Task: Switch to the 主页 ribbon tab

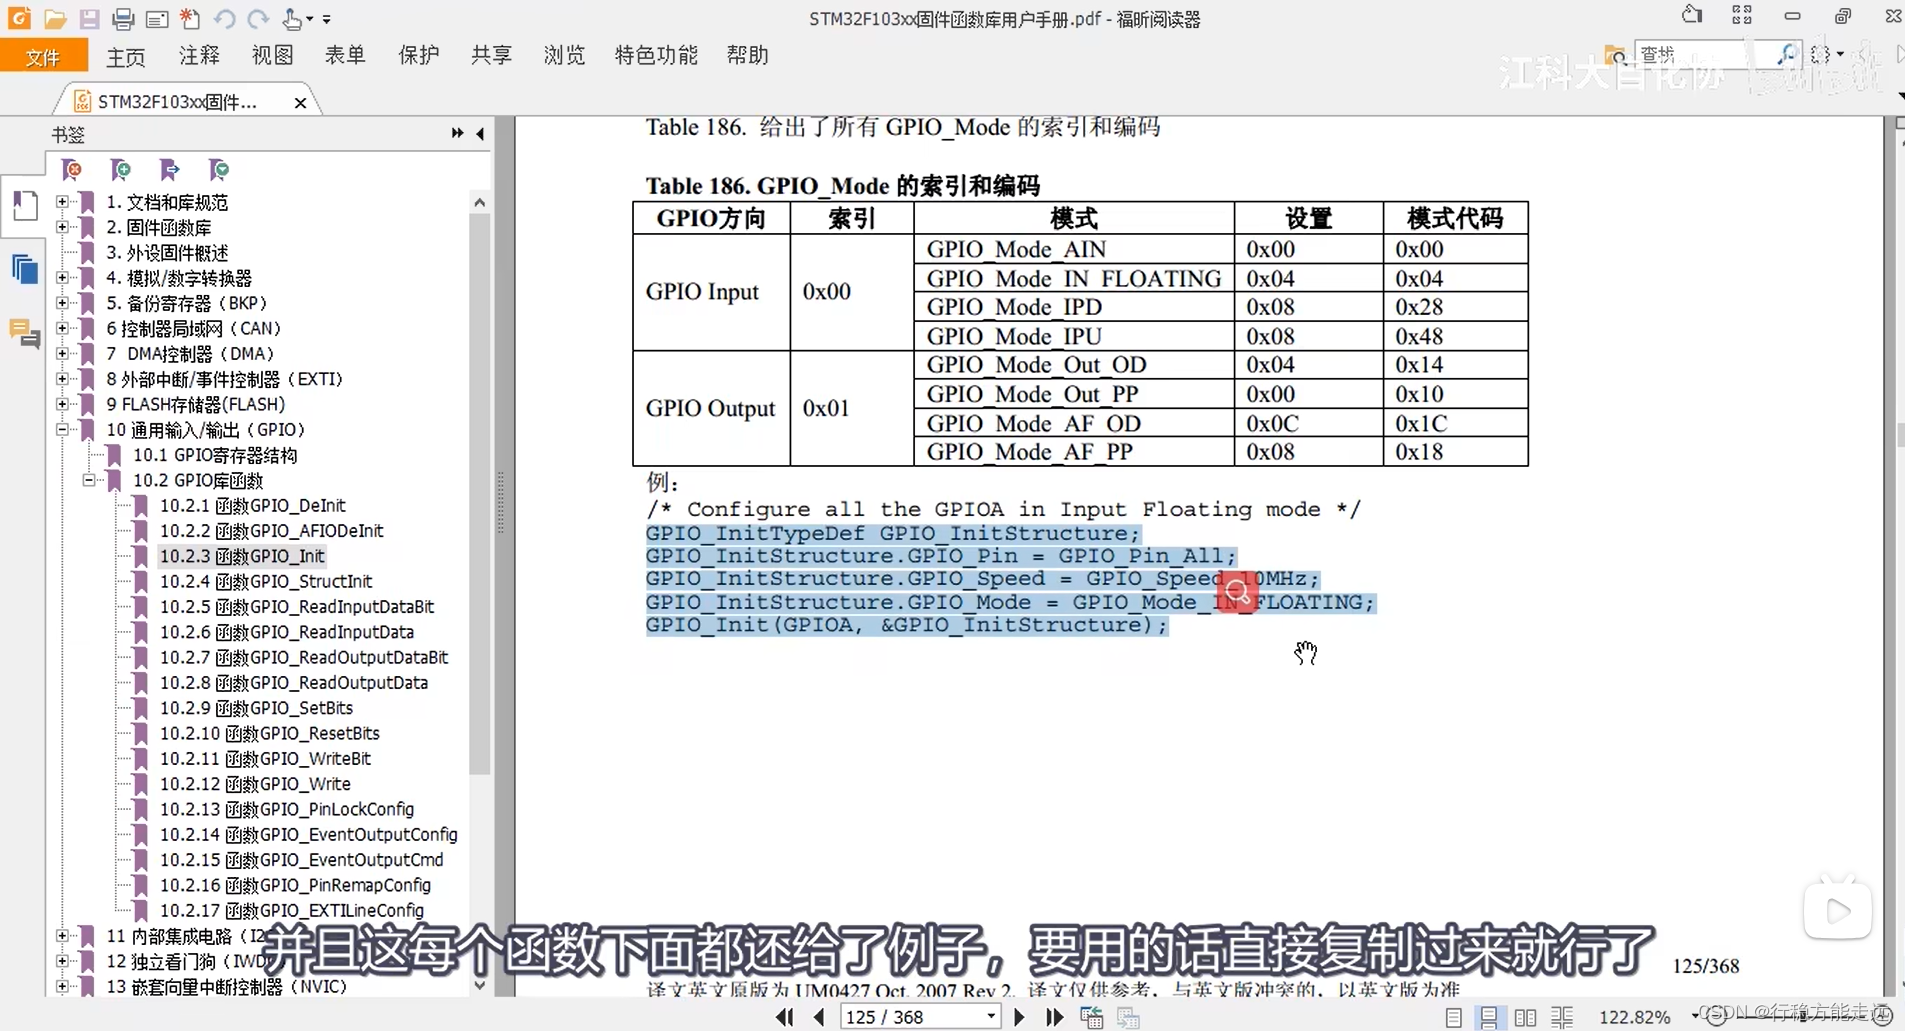Action: click(x=126, y=56)
